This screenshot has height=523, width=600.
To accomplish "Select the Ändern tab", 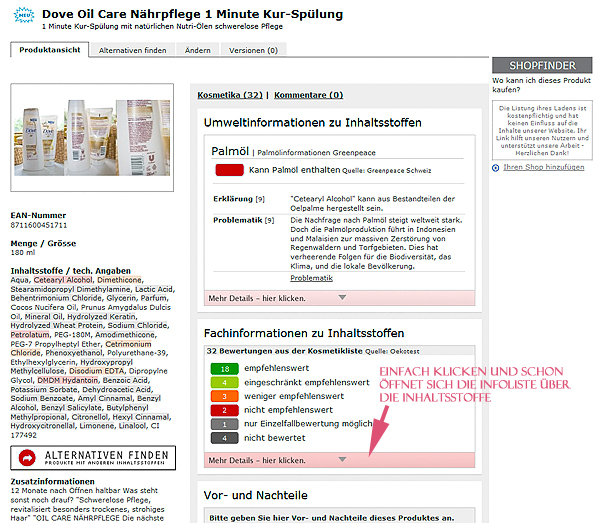I will point(198,49).
